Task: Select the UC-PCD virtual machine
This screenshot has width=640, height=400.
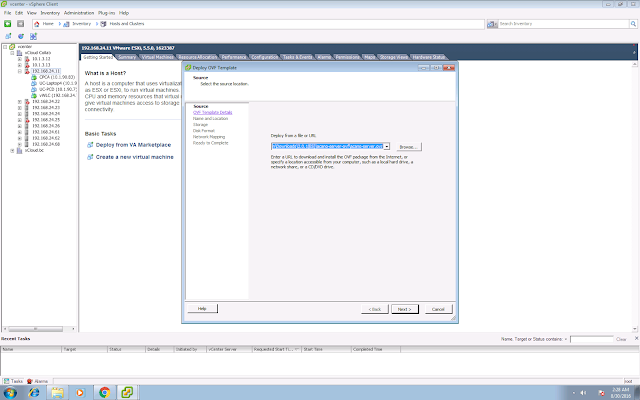Action: click(x=58, y=89)
